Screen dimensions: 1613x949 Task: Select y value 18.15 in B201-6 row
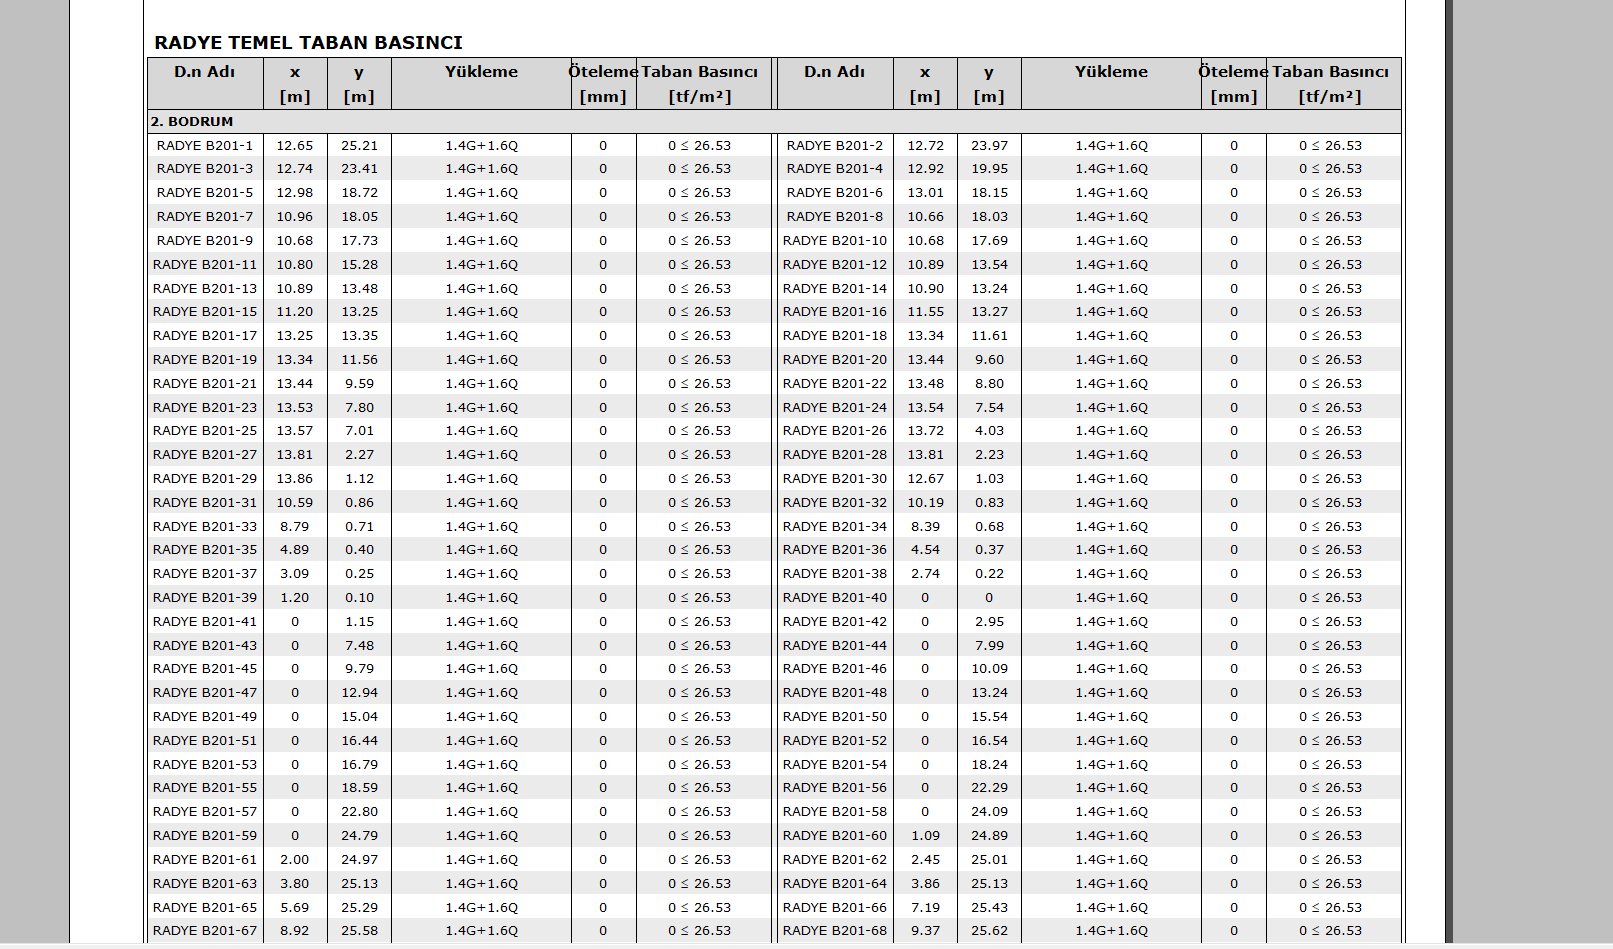(990, 193)
